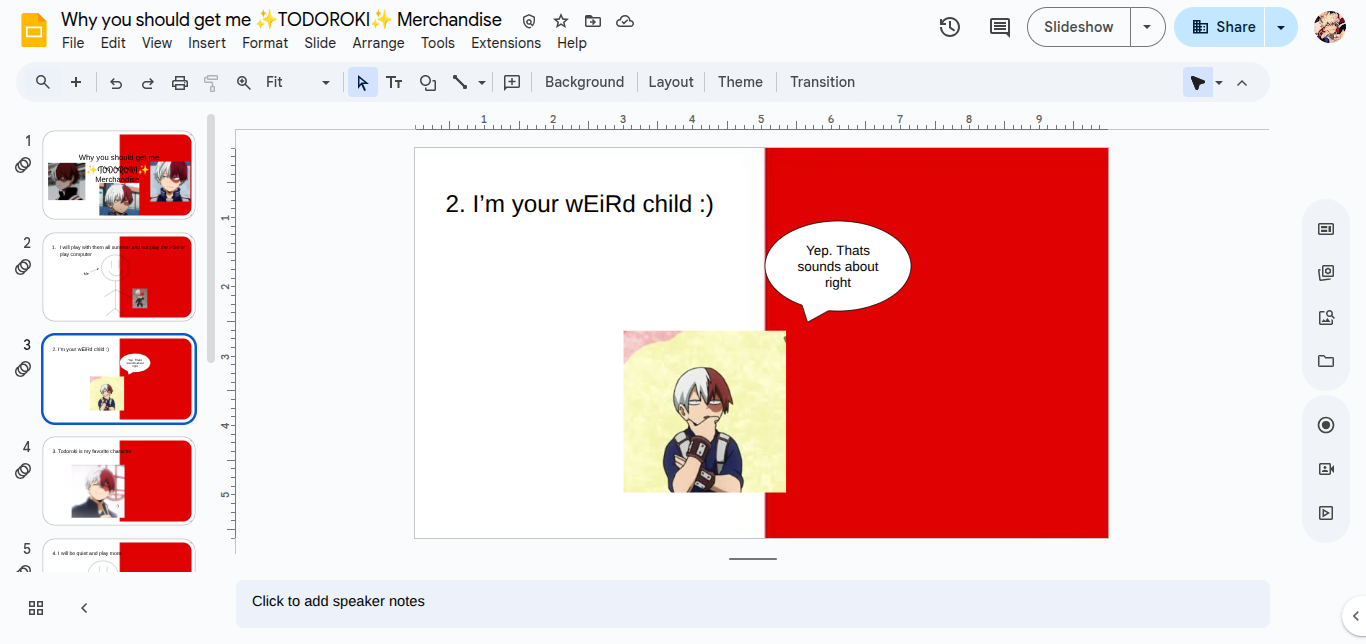Show the hidden side panel chevron
The width and height of the screenshot is (1366, 644).
(x=1355, y=616)
